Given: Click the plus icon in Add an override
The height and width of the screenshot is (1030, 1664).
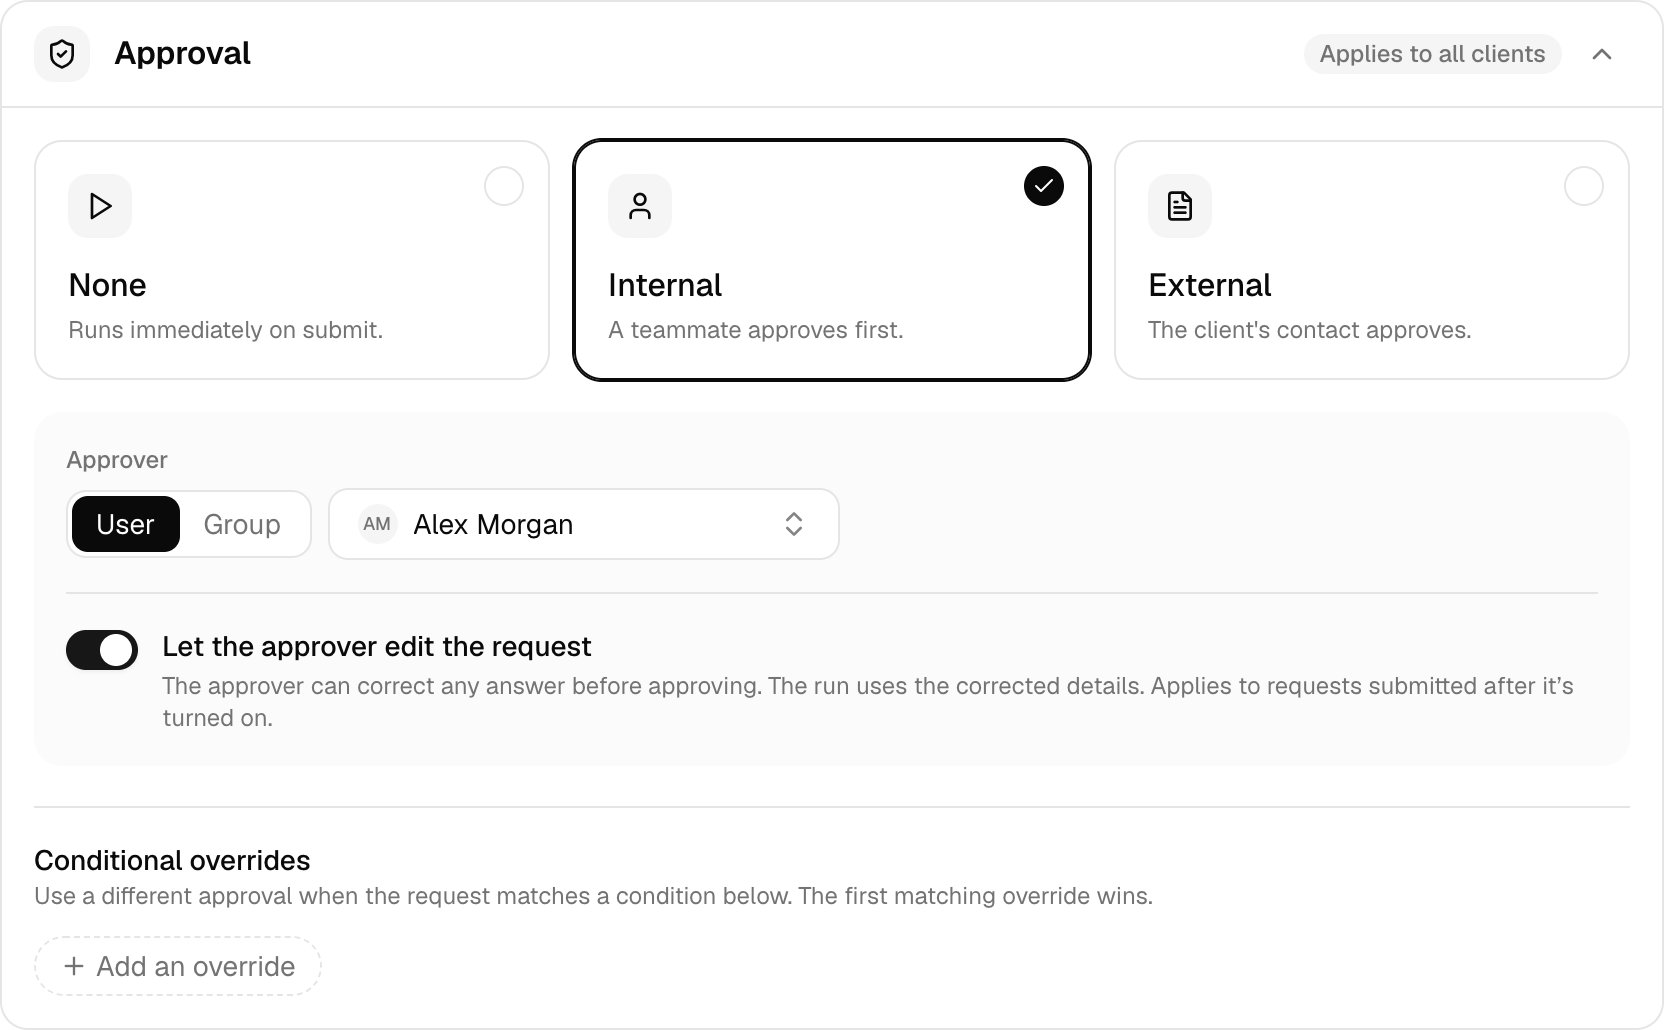Looking at the screenshot, I should (74, 966).
